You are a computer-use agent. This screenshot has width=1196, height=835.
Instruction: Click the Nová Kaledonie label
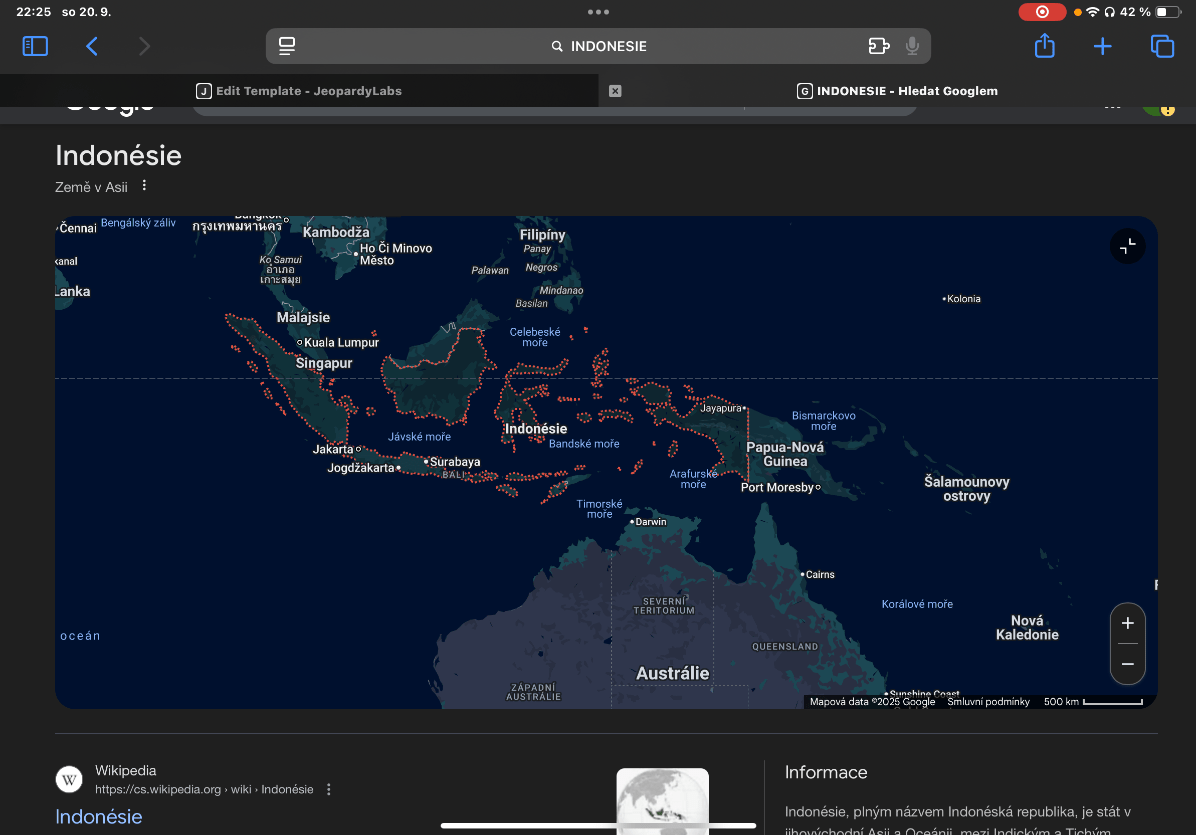click(x=1027, y=628)
